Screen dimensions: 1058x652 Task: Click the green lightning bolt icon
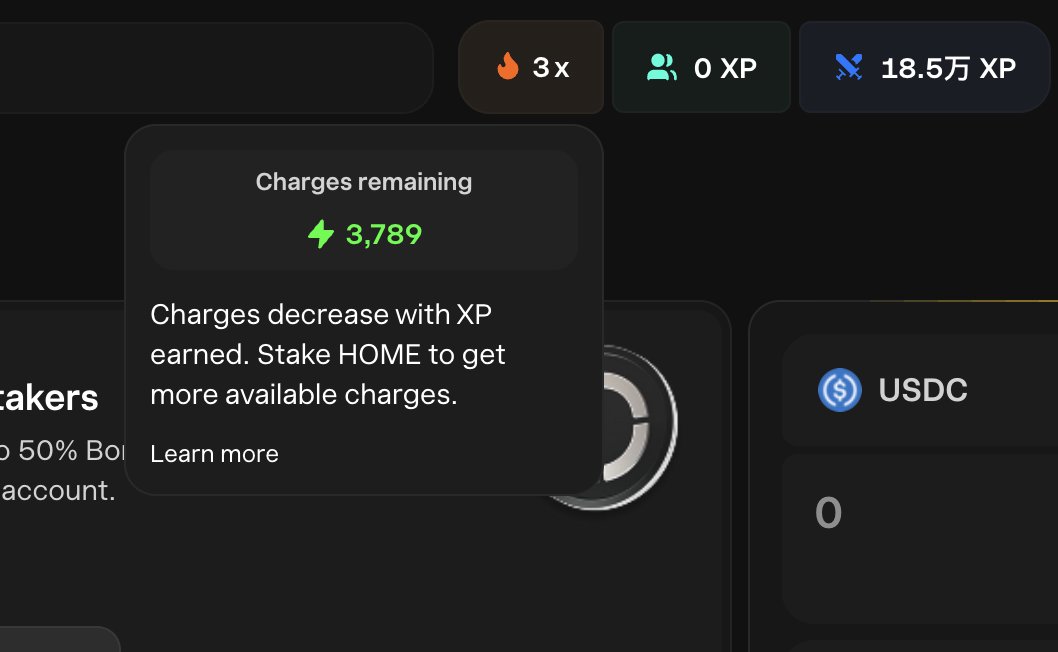(x=321, y=235)
